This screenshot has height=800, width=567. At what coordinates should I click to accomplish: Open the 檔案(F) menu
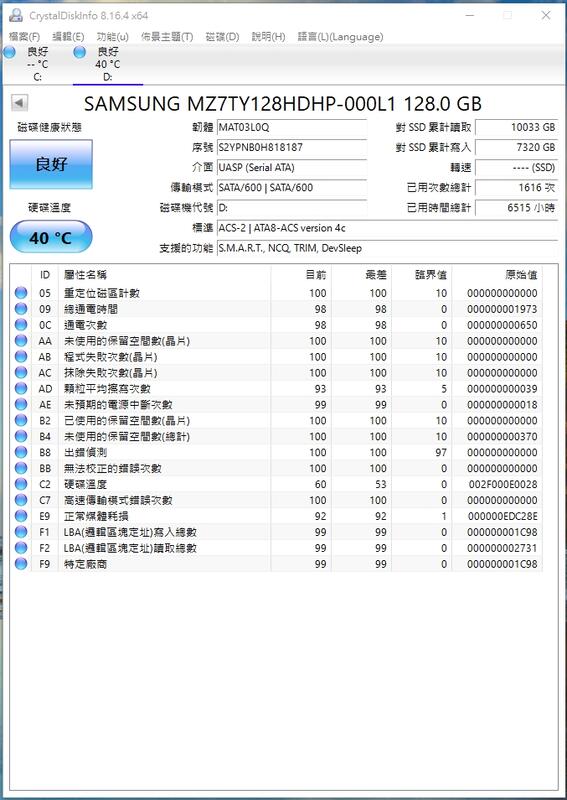pyautogui.click(x=24, y=37)
